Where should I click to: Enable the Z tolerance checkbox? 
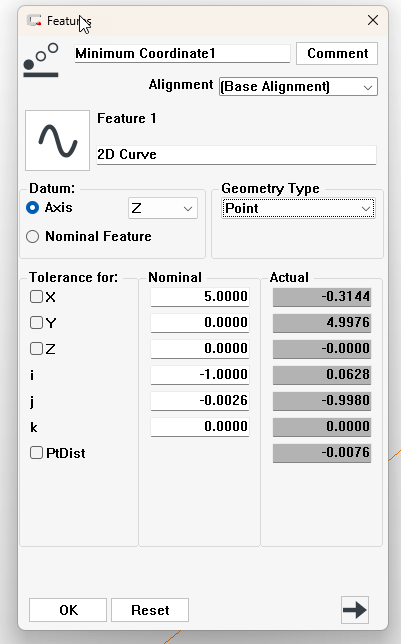36,349
